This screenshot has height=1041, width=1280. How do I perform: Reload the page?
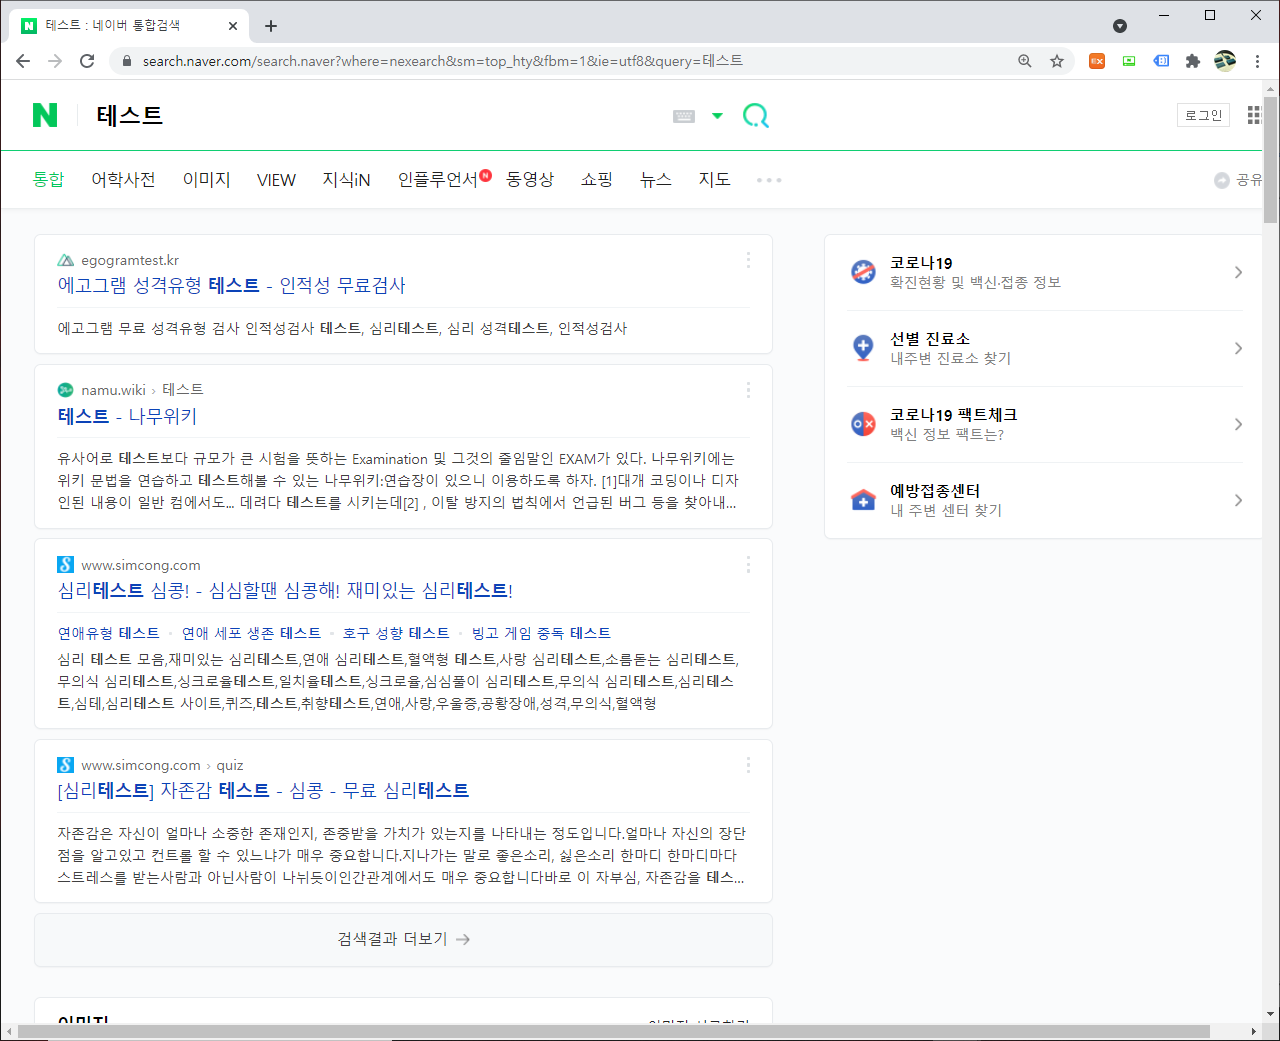click(87, 61)
